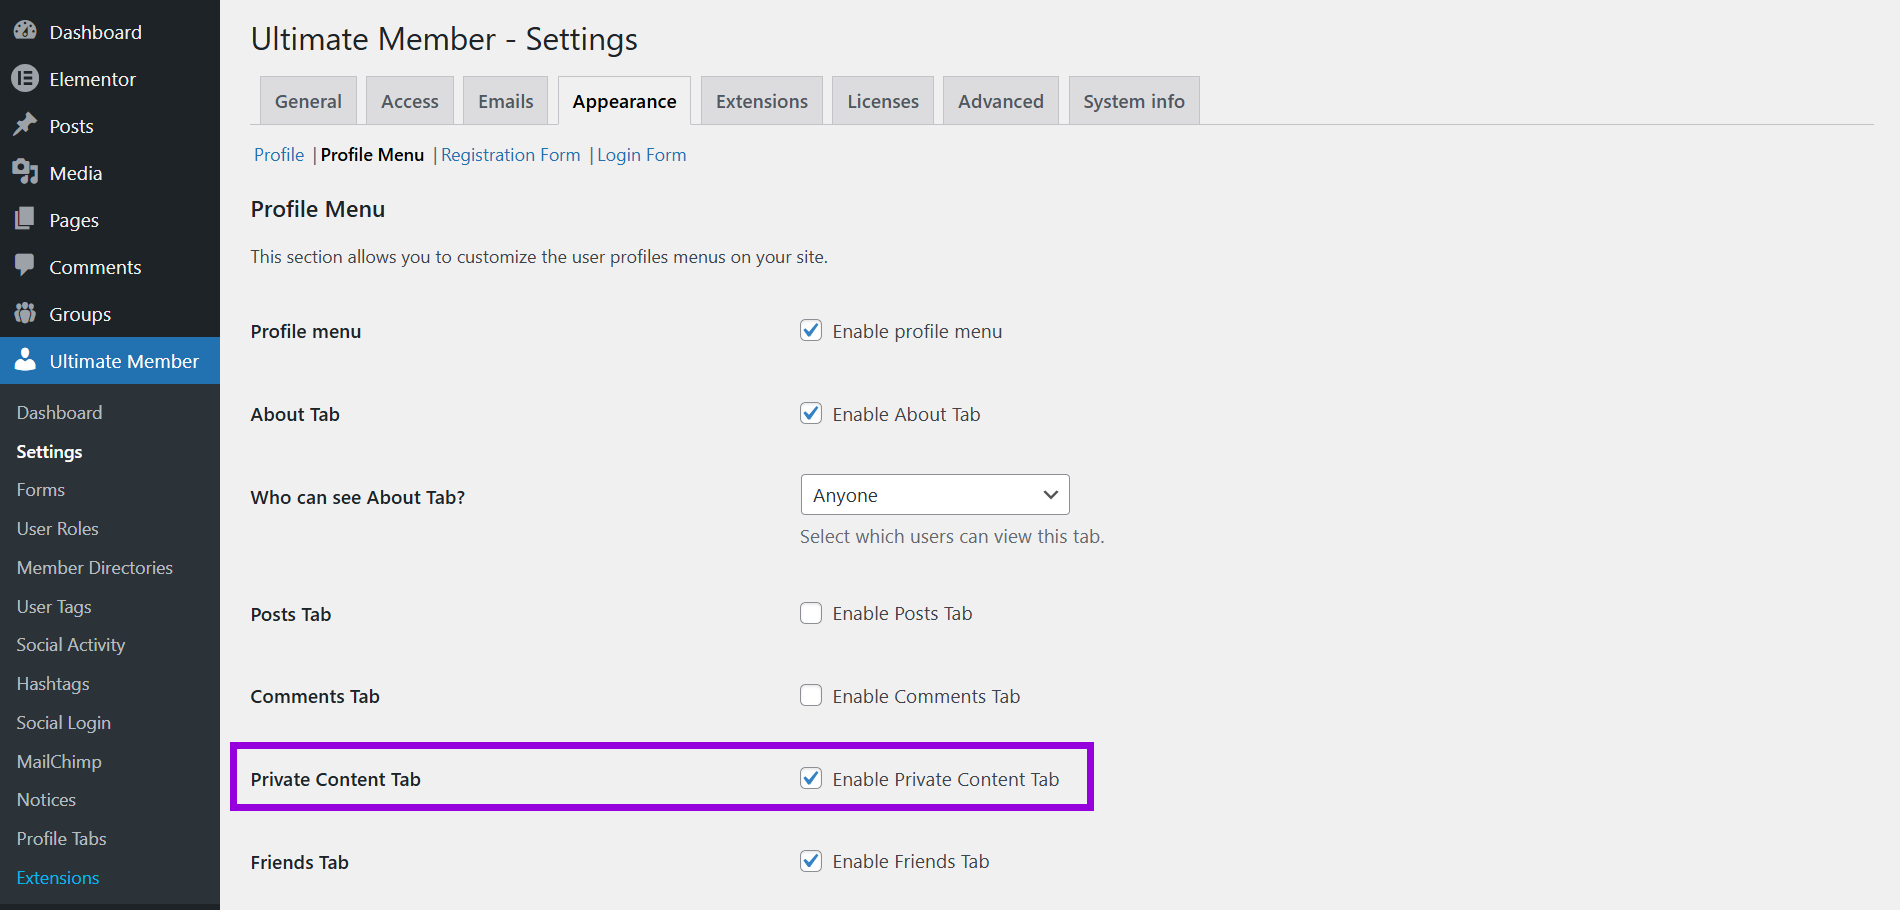The image size is (1900, 910).
Task: Click the Media library icon
Action: pos(25,172)
